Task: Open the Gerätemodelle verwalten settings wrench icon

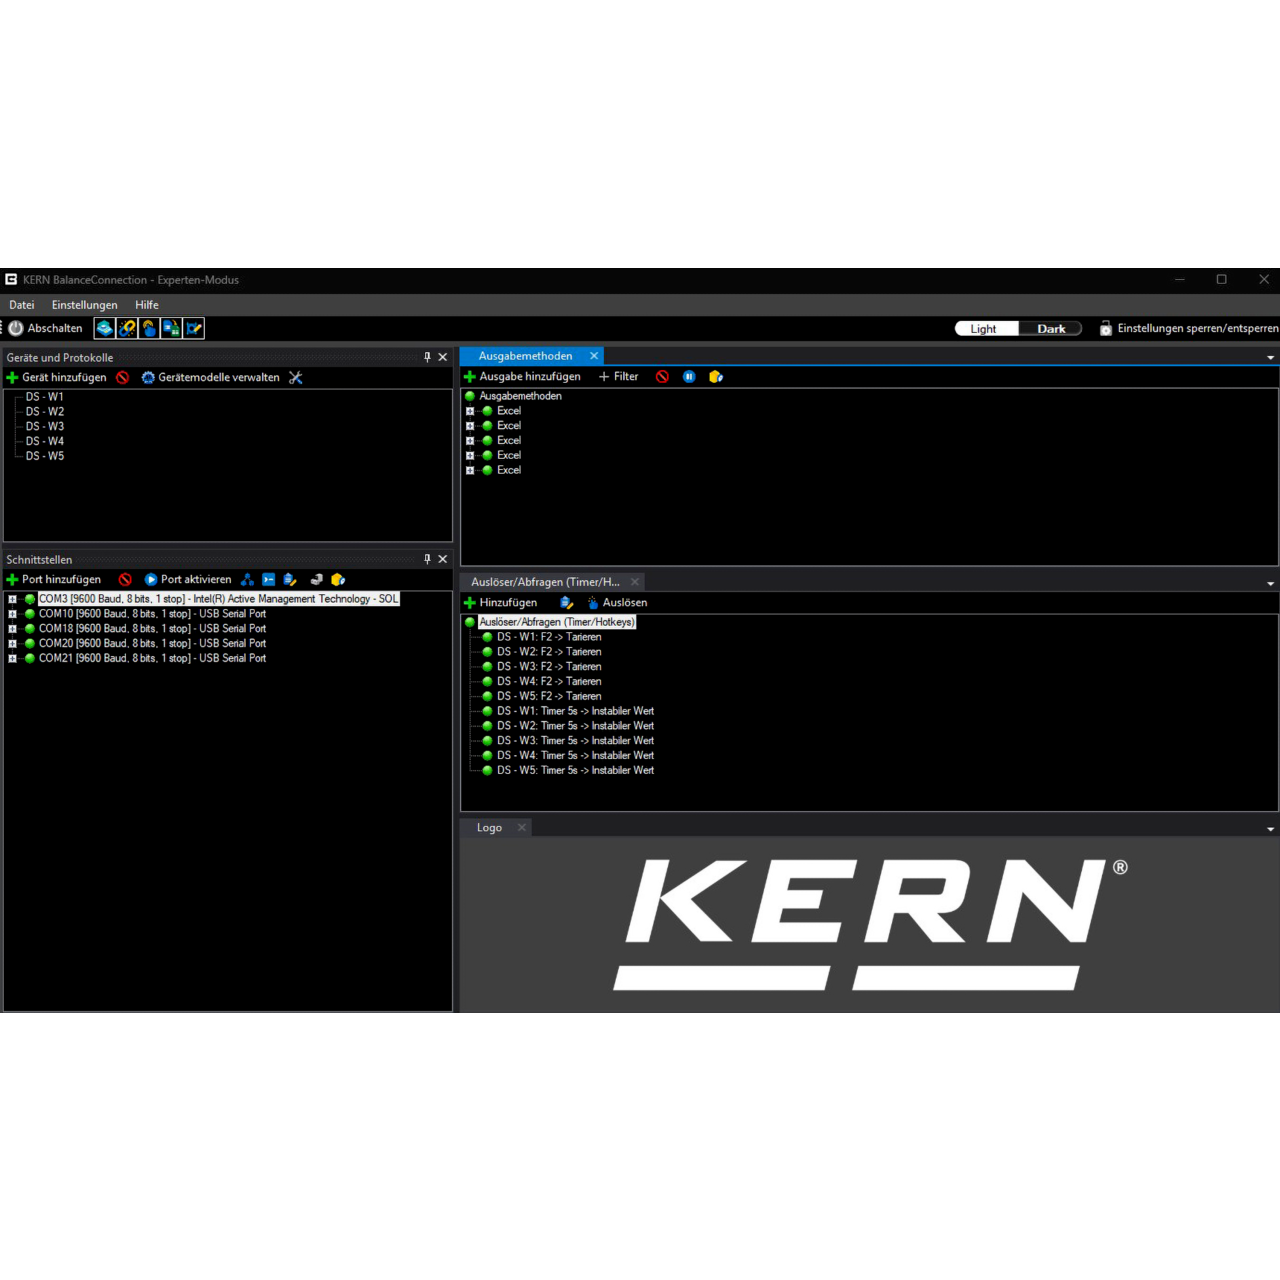Action: pyautogui.click(x=296, y=377)
